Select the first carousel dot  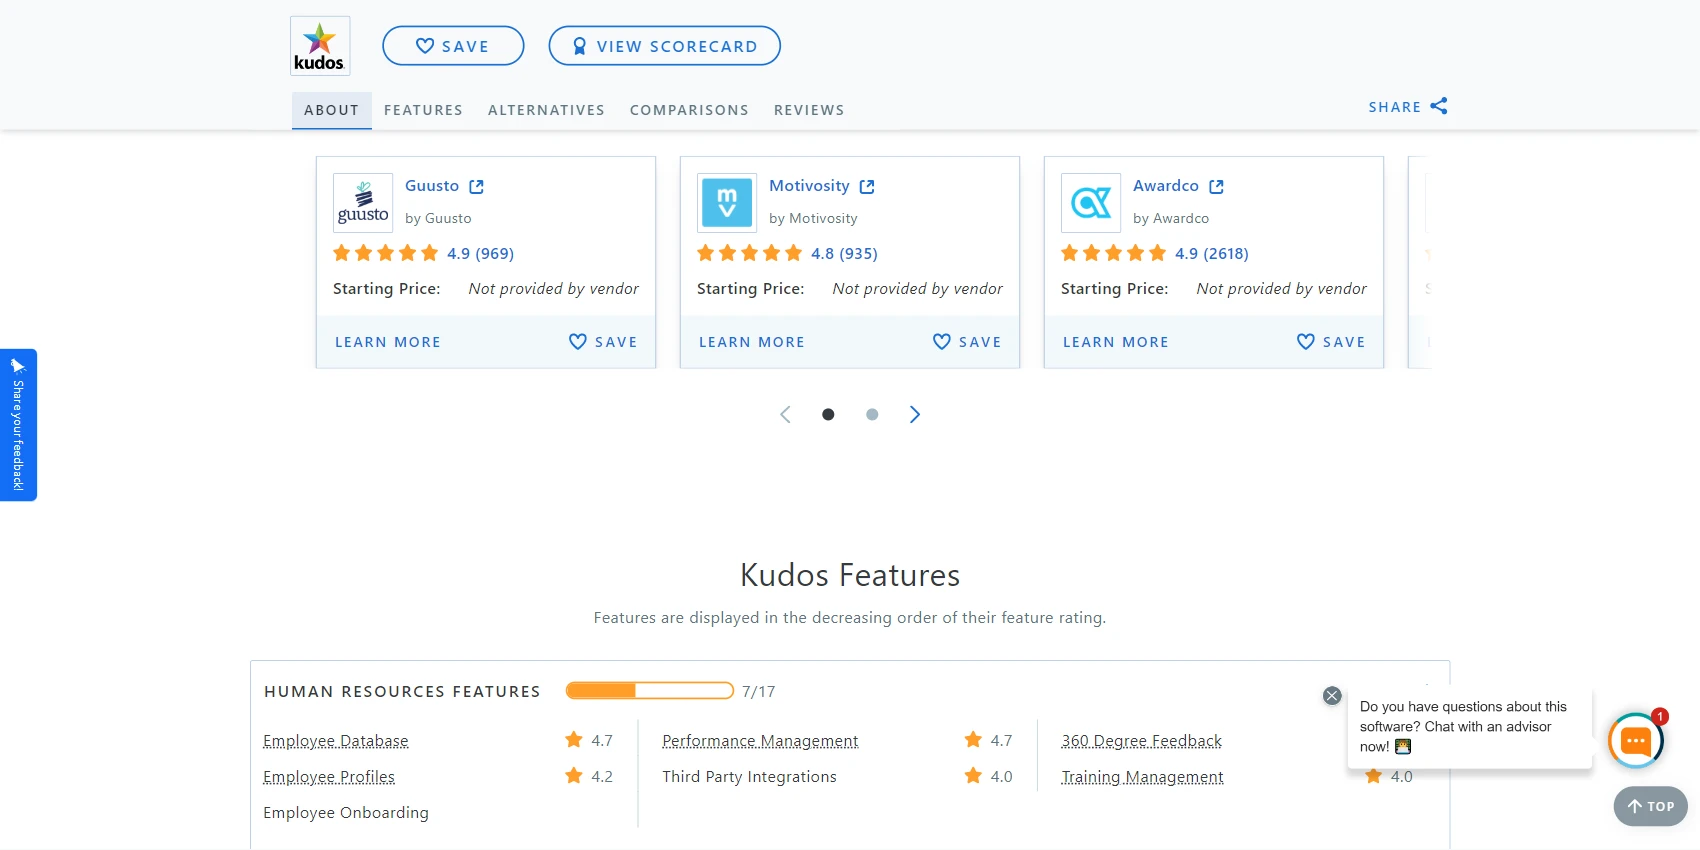pyautogui.click(x=828, y=414)
